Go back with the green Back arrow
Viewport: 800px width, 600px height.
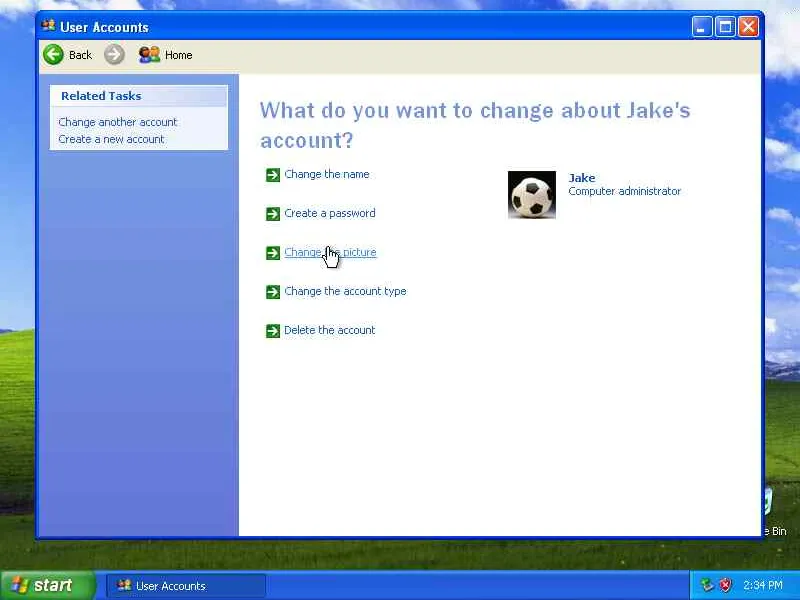point(53,55)
